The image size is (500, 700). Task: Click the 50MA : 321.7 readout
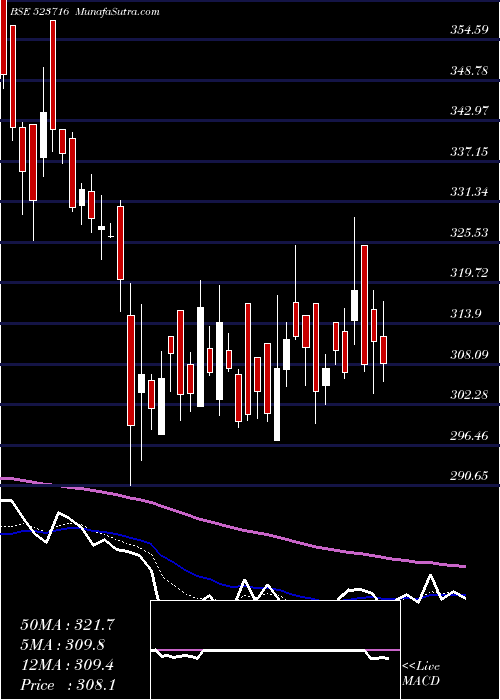68,625
